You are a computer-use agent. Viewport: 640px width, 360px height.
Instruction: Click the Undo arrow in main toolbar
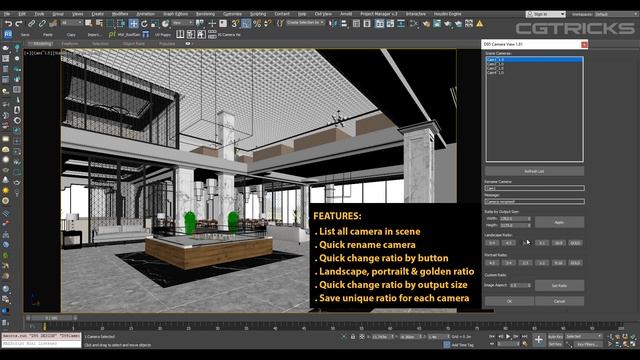8,24
